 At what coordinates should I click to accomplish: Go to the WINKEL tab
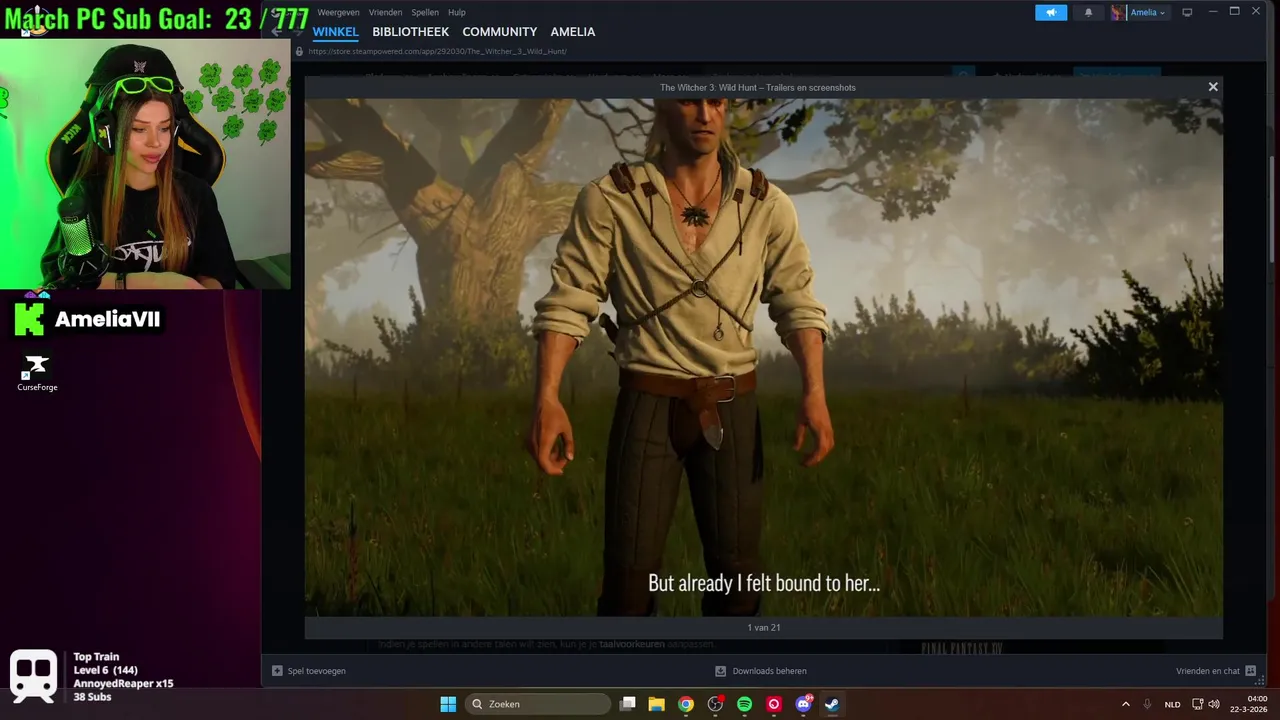click(x=335, y=32)
